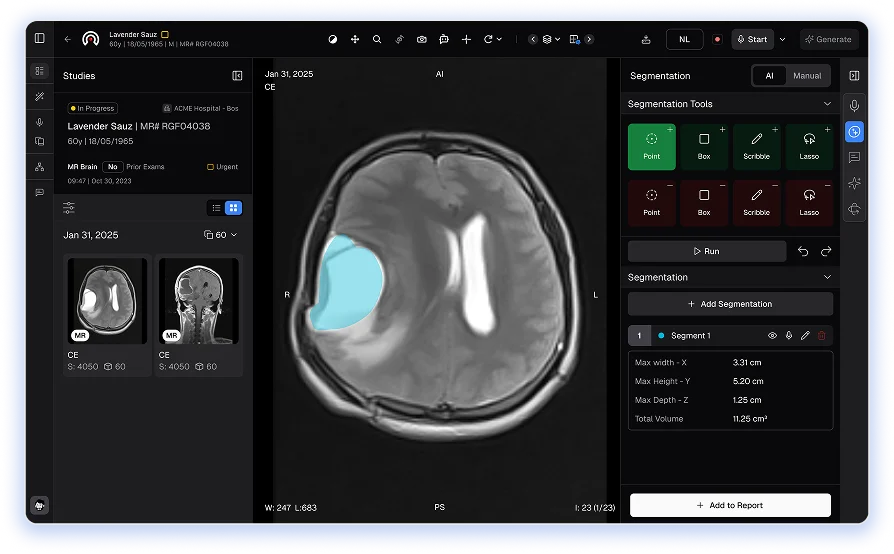The image size is (894, 554).
Task: Undo the last segmentation action
Action: point(803,252)
